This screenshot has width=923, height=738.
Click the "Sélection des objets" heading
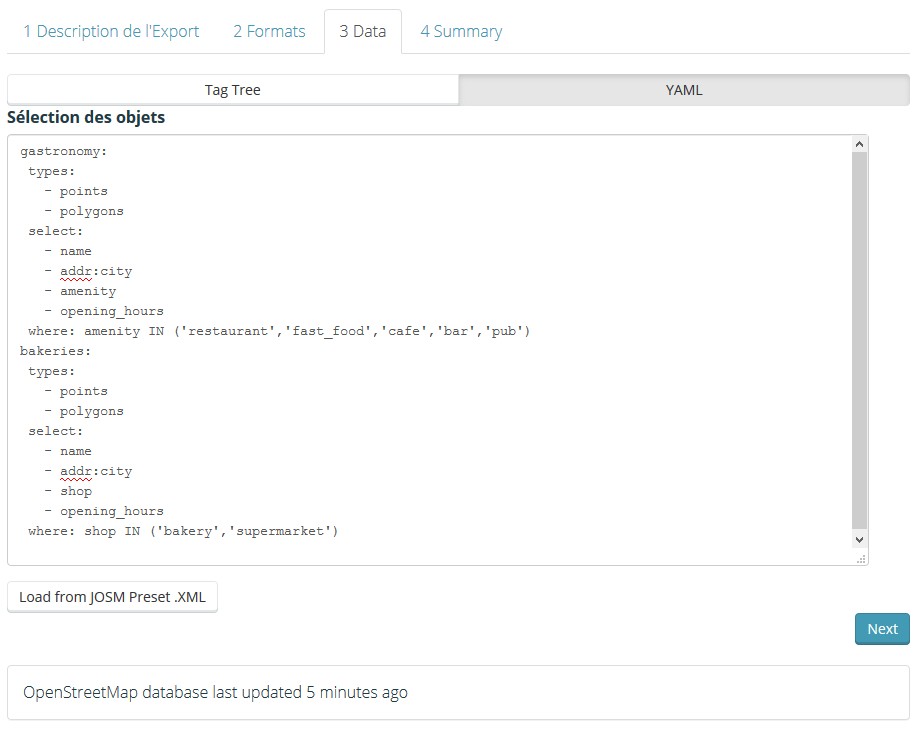(86, 118)
